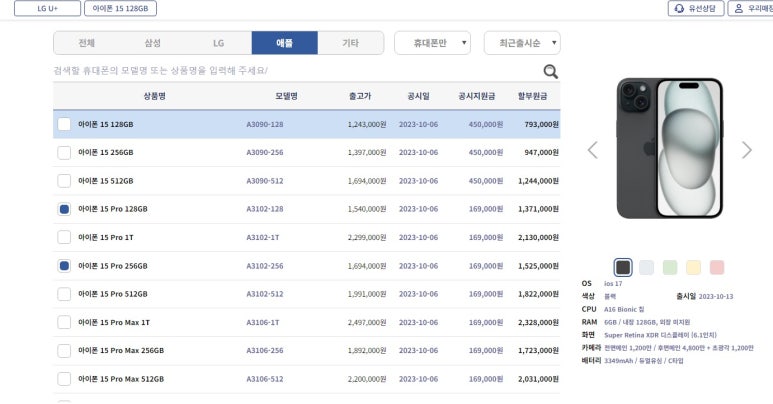The height and width of the screenshot is (404, 773).
Task: Click model name A3102-1T
Action: 263,237
